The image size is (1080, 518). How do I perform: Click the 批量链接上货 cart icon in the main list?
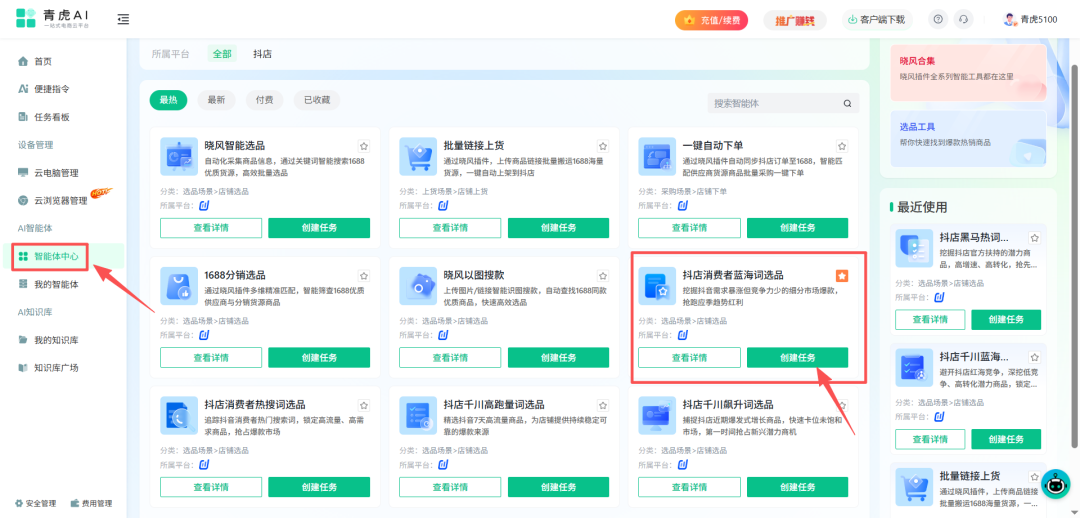[x=418, y=156]
